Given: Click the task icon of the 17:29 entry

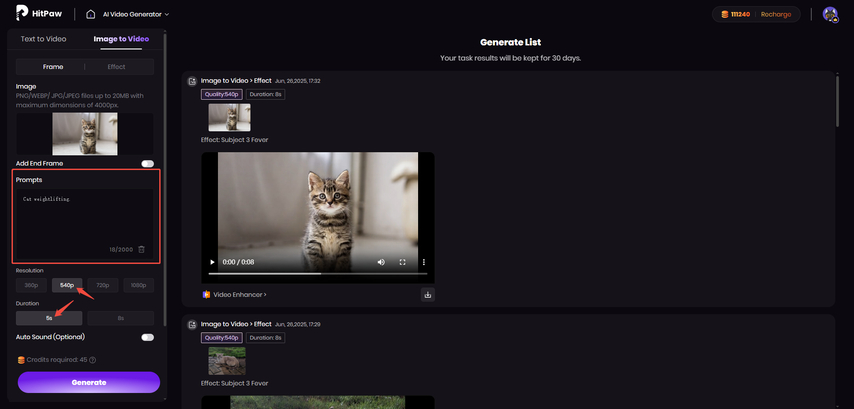Looking at the screenshot, I should click(x=192, y=325).
